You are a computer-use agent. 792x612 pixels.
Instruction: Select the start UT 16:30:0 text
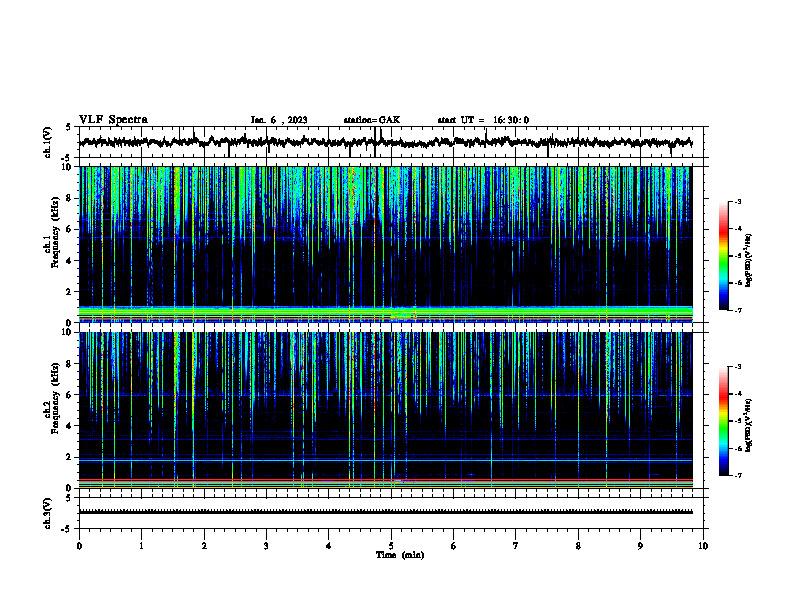(483, 120)
